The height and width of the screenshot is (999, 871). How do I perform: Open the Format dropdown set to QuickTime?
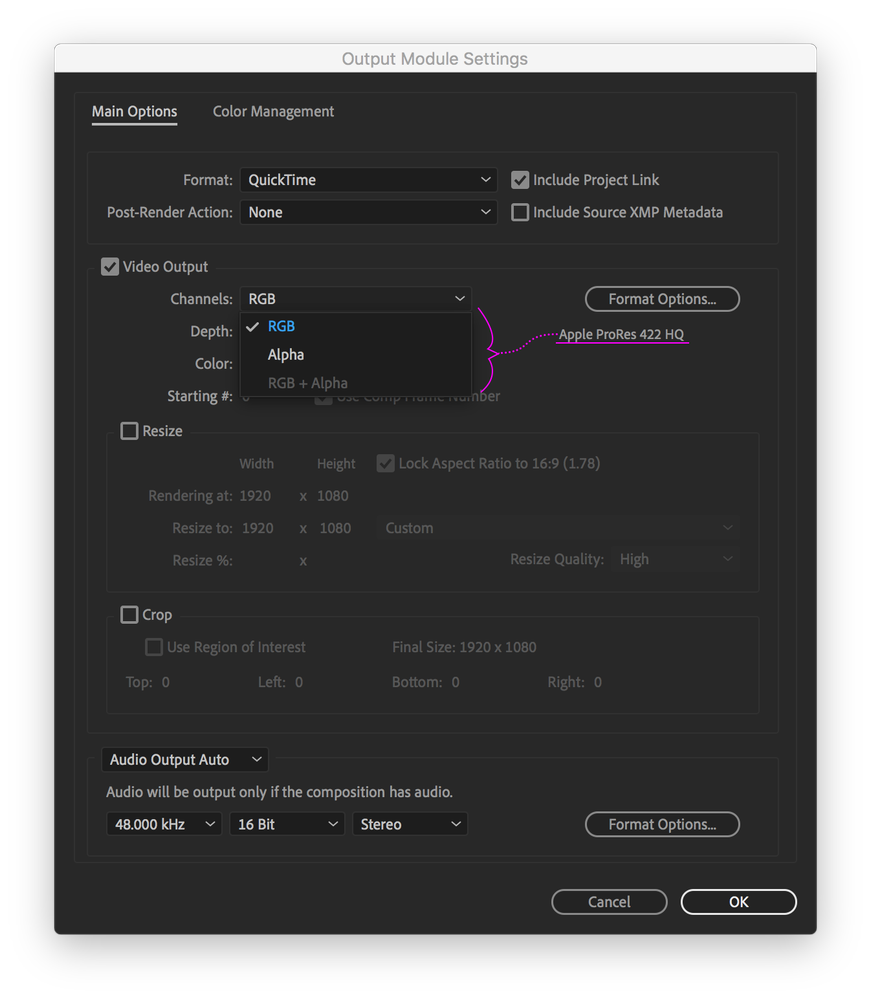coord(367,180)
